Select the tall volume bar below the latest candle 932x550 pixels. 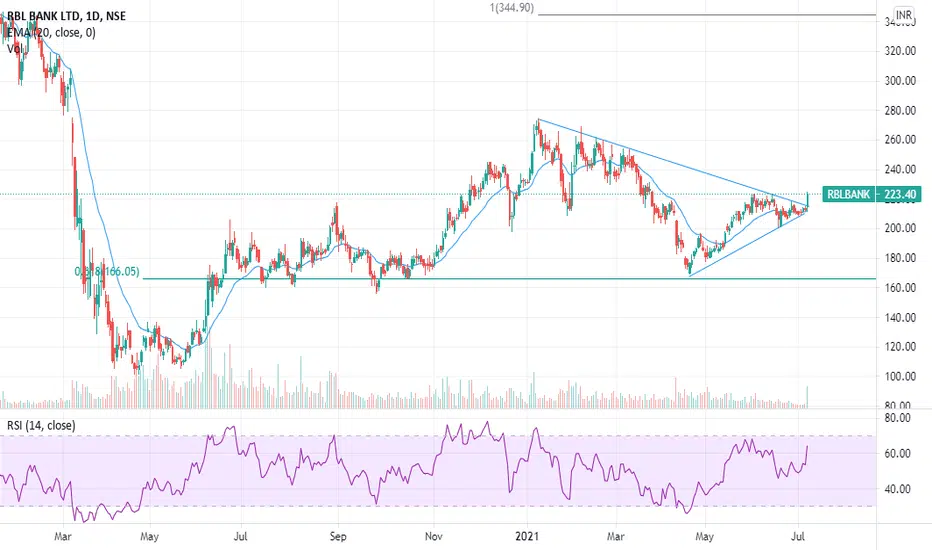pos(807,397)
